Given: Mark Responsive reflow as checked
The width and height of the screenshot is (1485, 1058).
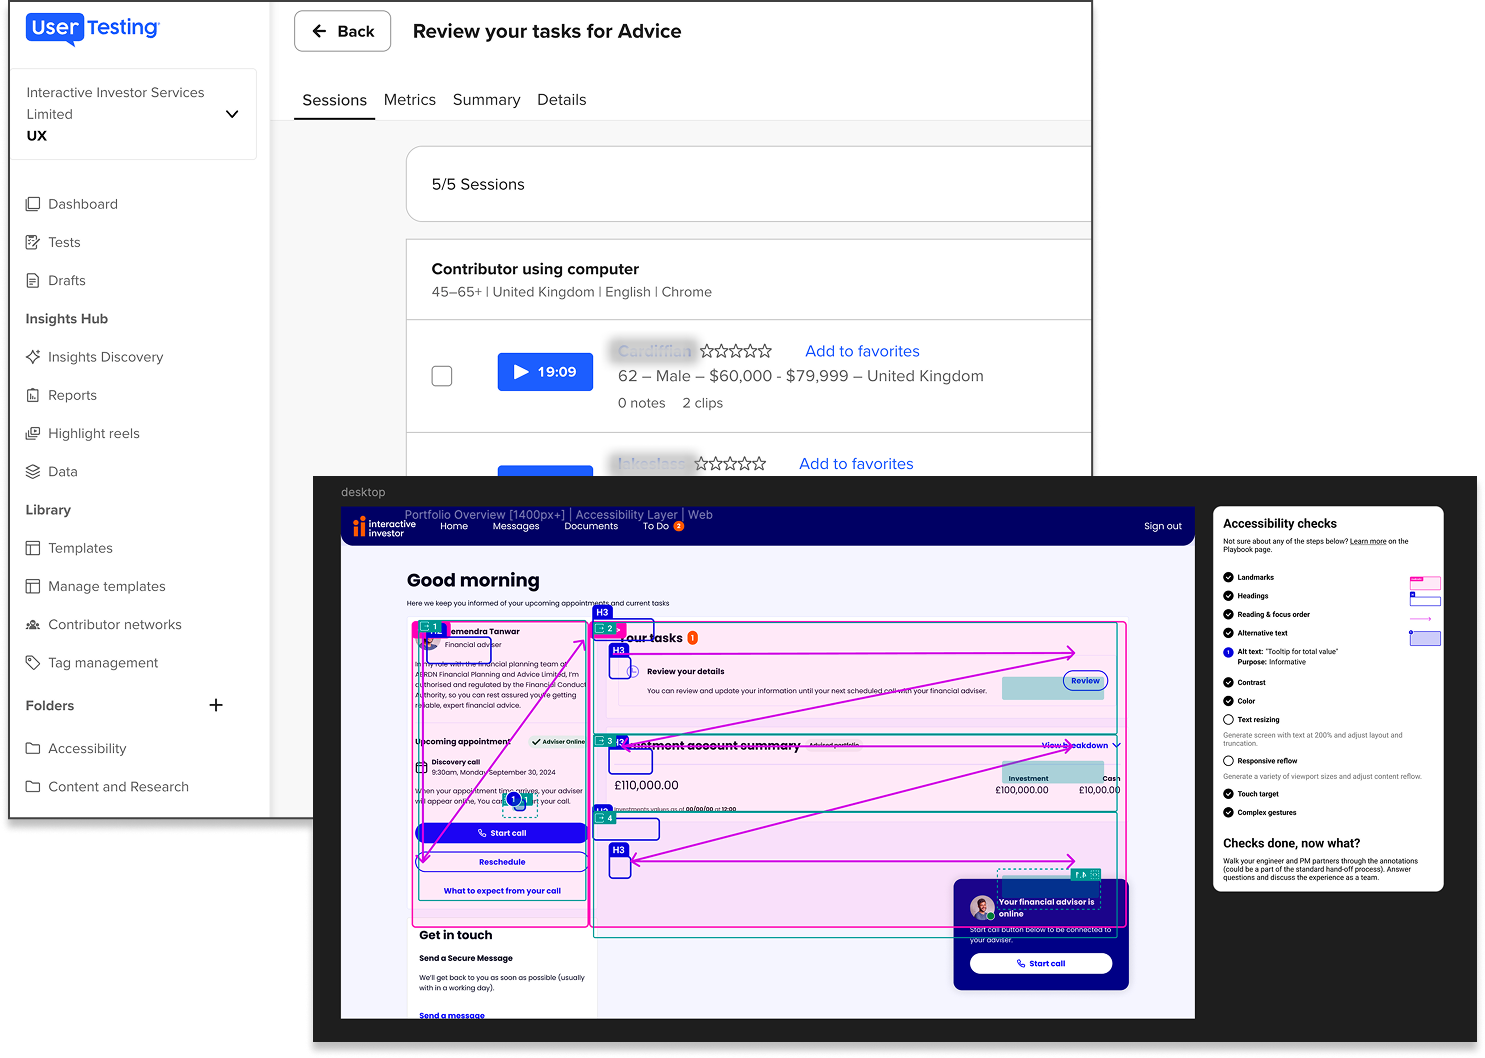Looking at the screenshot, I should pos(1228,761).
